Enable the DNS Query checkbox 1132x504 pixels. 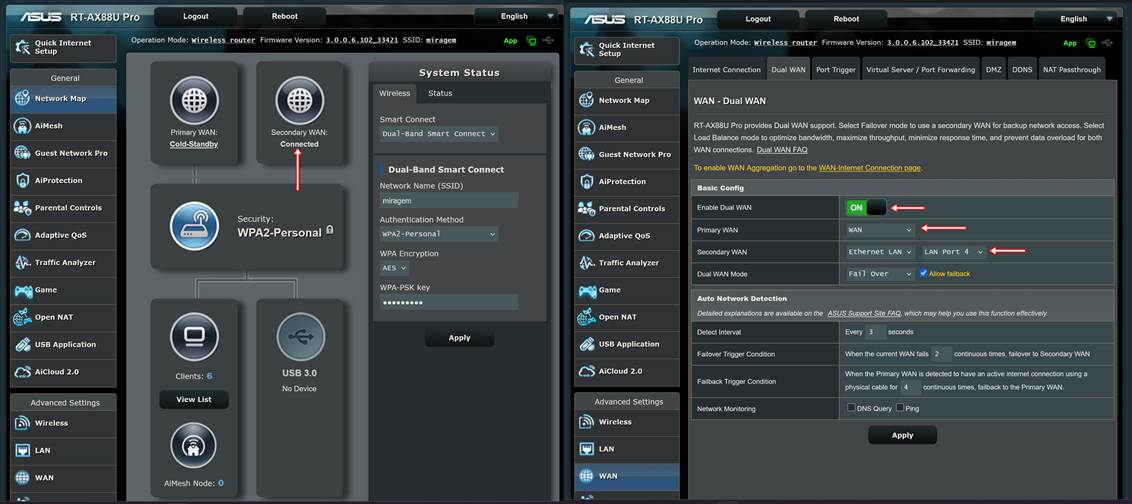pyautogui.click(x=851, y=408)
